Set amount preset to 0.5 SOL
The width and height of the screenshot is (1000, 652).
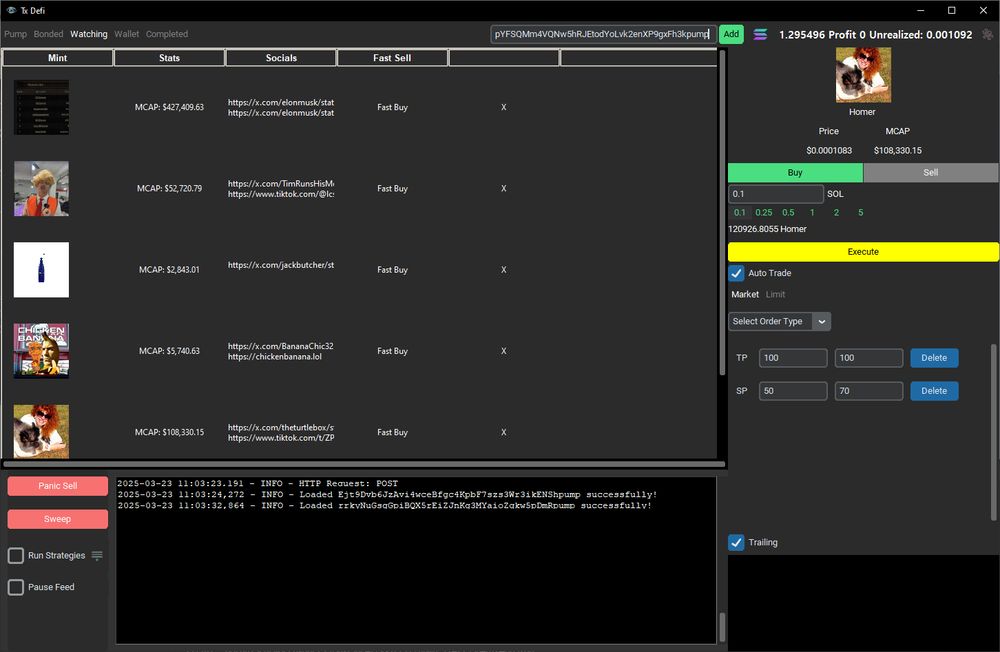(x=788, y=212)
